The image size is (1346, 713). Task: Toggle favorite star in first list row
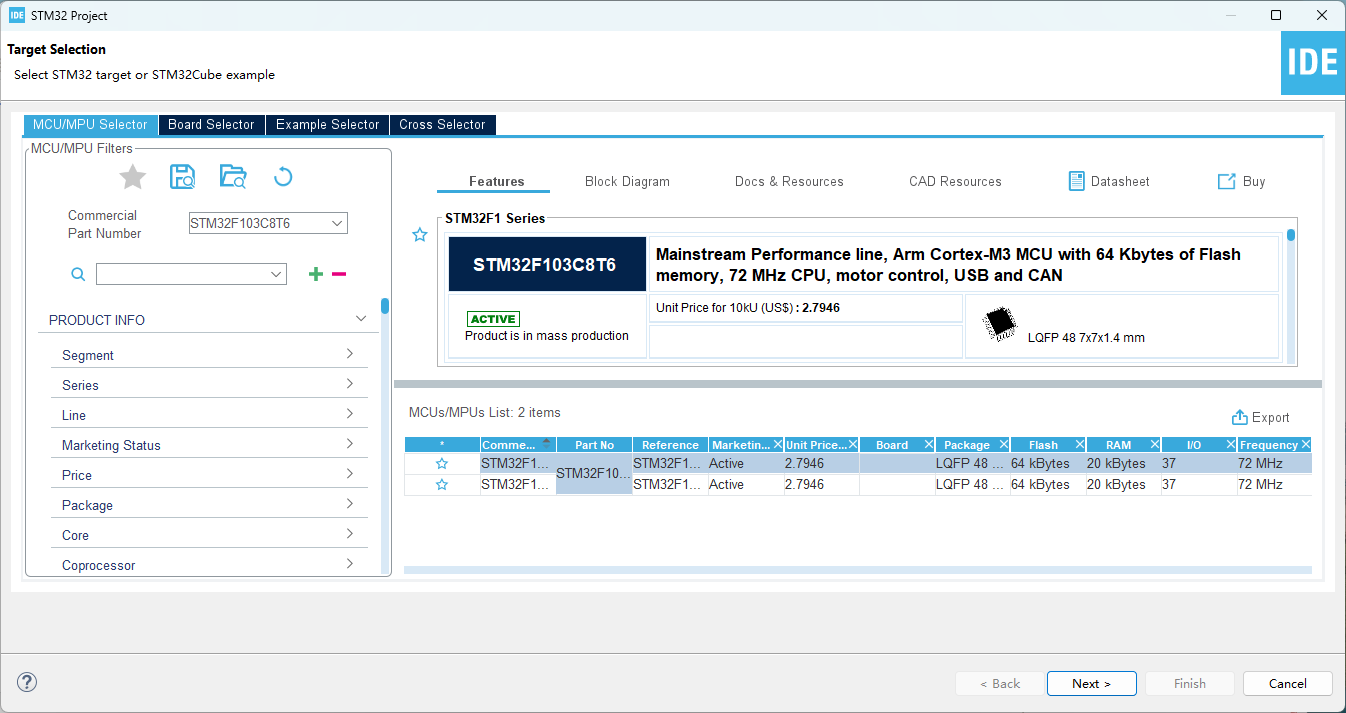(x=442, y=464)
